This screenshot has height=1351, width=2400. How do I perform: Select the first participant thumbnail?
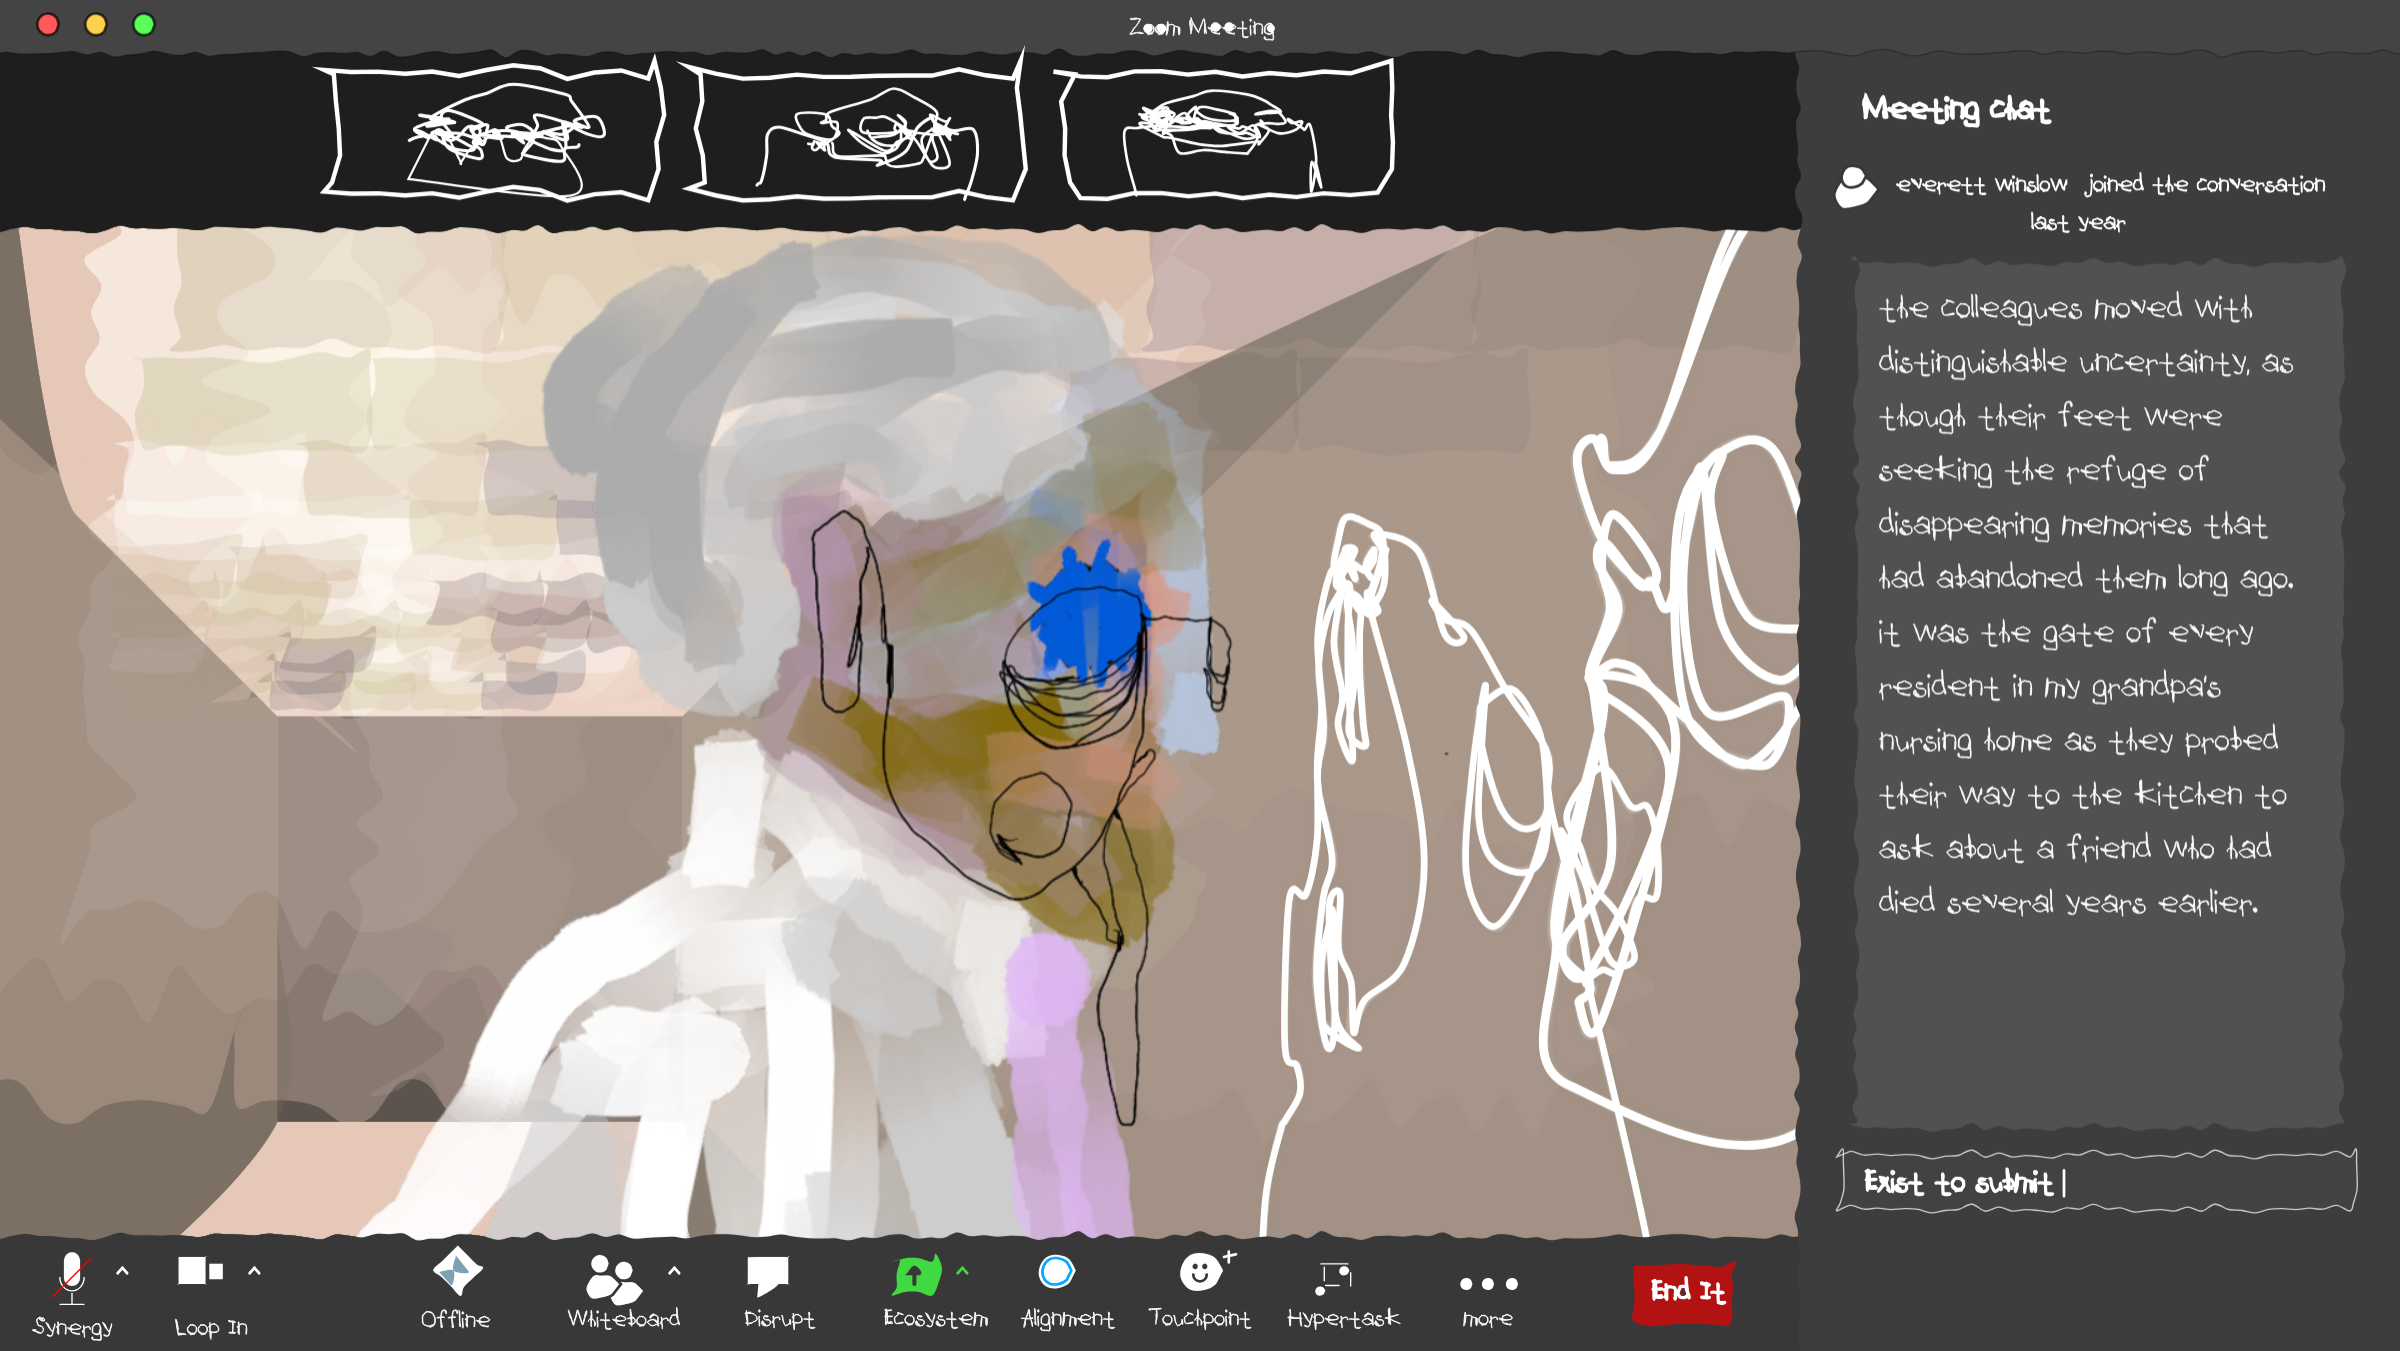(x=492, y=132)
